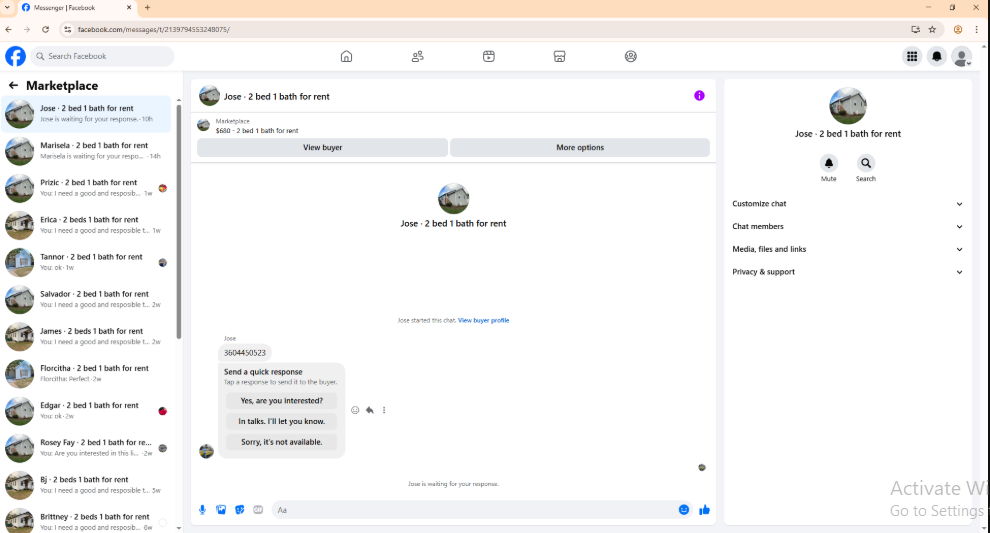Click phone number message 3604450523
Image resolution: width=990 pixels, height=533 pixels.
[245, 353]
